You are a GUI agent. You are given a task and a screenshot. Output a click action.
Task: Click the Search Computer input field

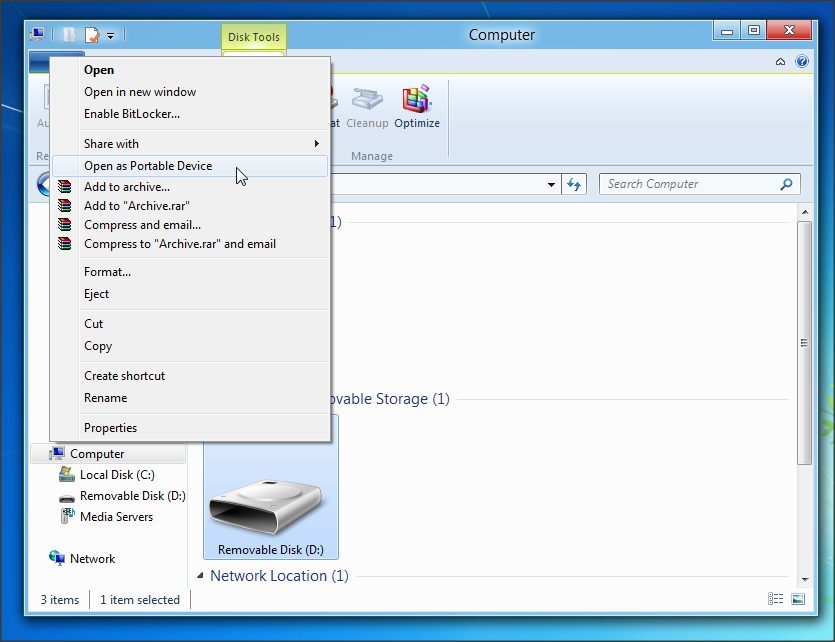(688, 184)
